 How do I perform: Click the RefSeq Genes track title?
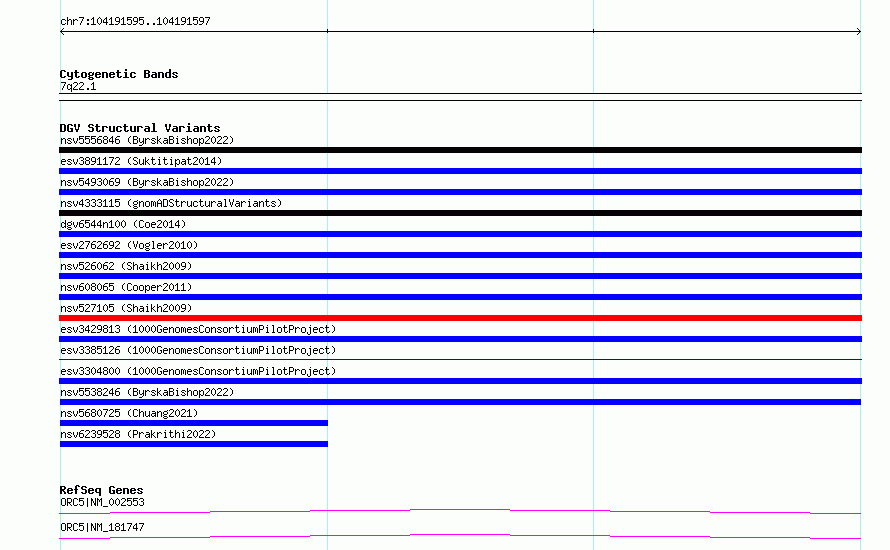(x=101, y=490)
